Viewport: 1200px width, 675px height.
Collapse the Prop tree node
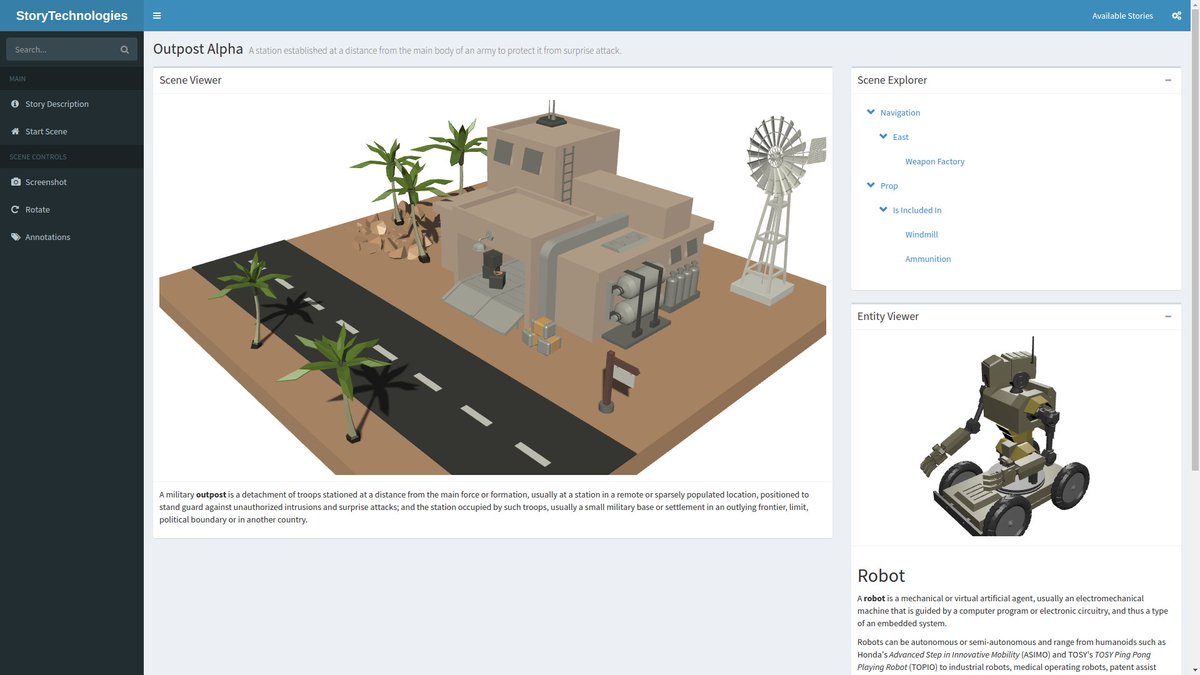(870, 185)
